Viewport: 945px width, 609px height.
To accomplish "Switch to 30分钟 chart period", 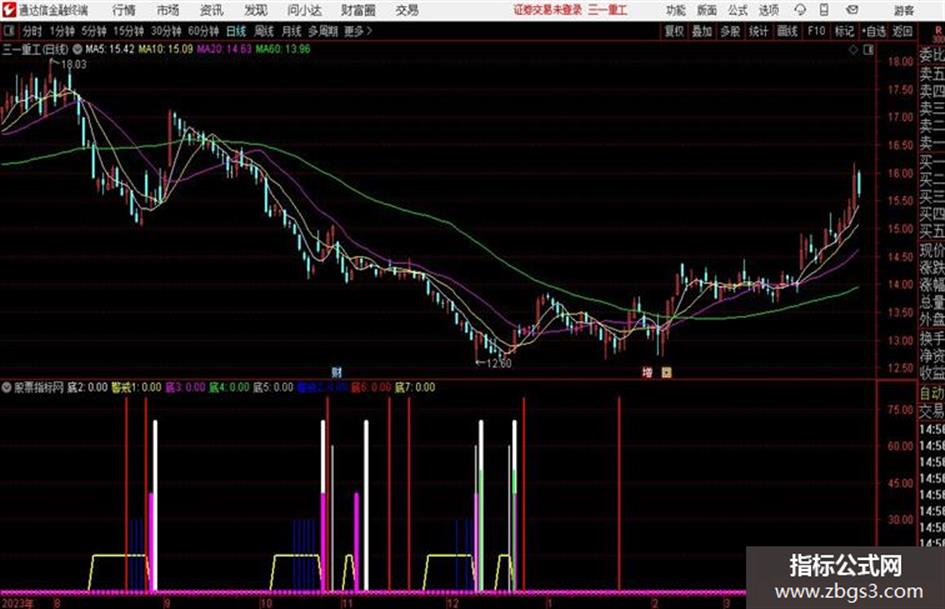I will pos(166,31).
